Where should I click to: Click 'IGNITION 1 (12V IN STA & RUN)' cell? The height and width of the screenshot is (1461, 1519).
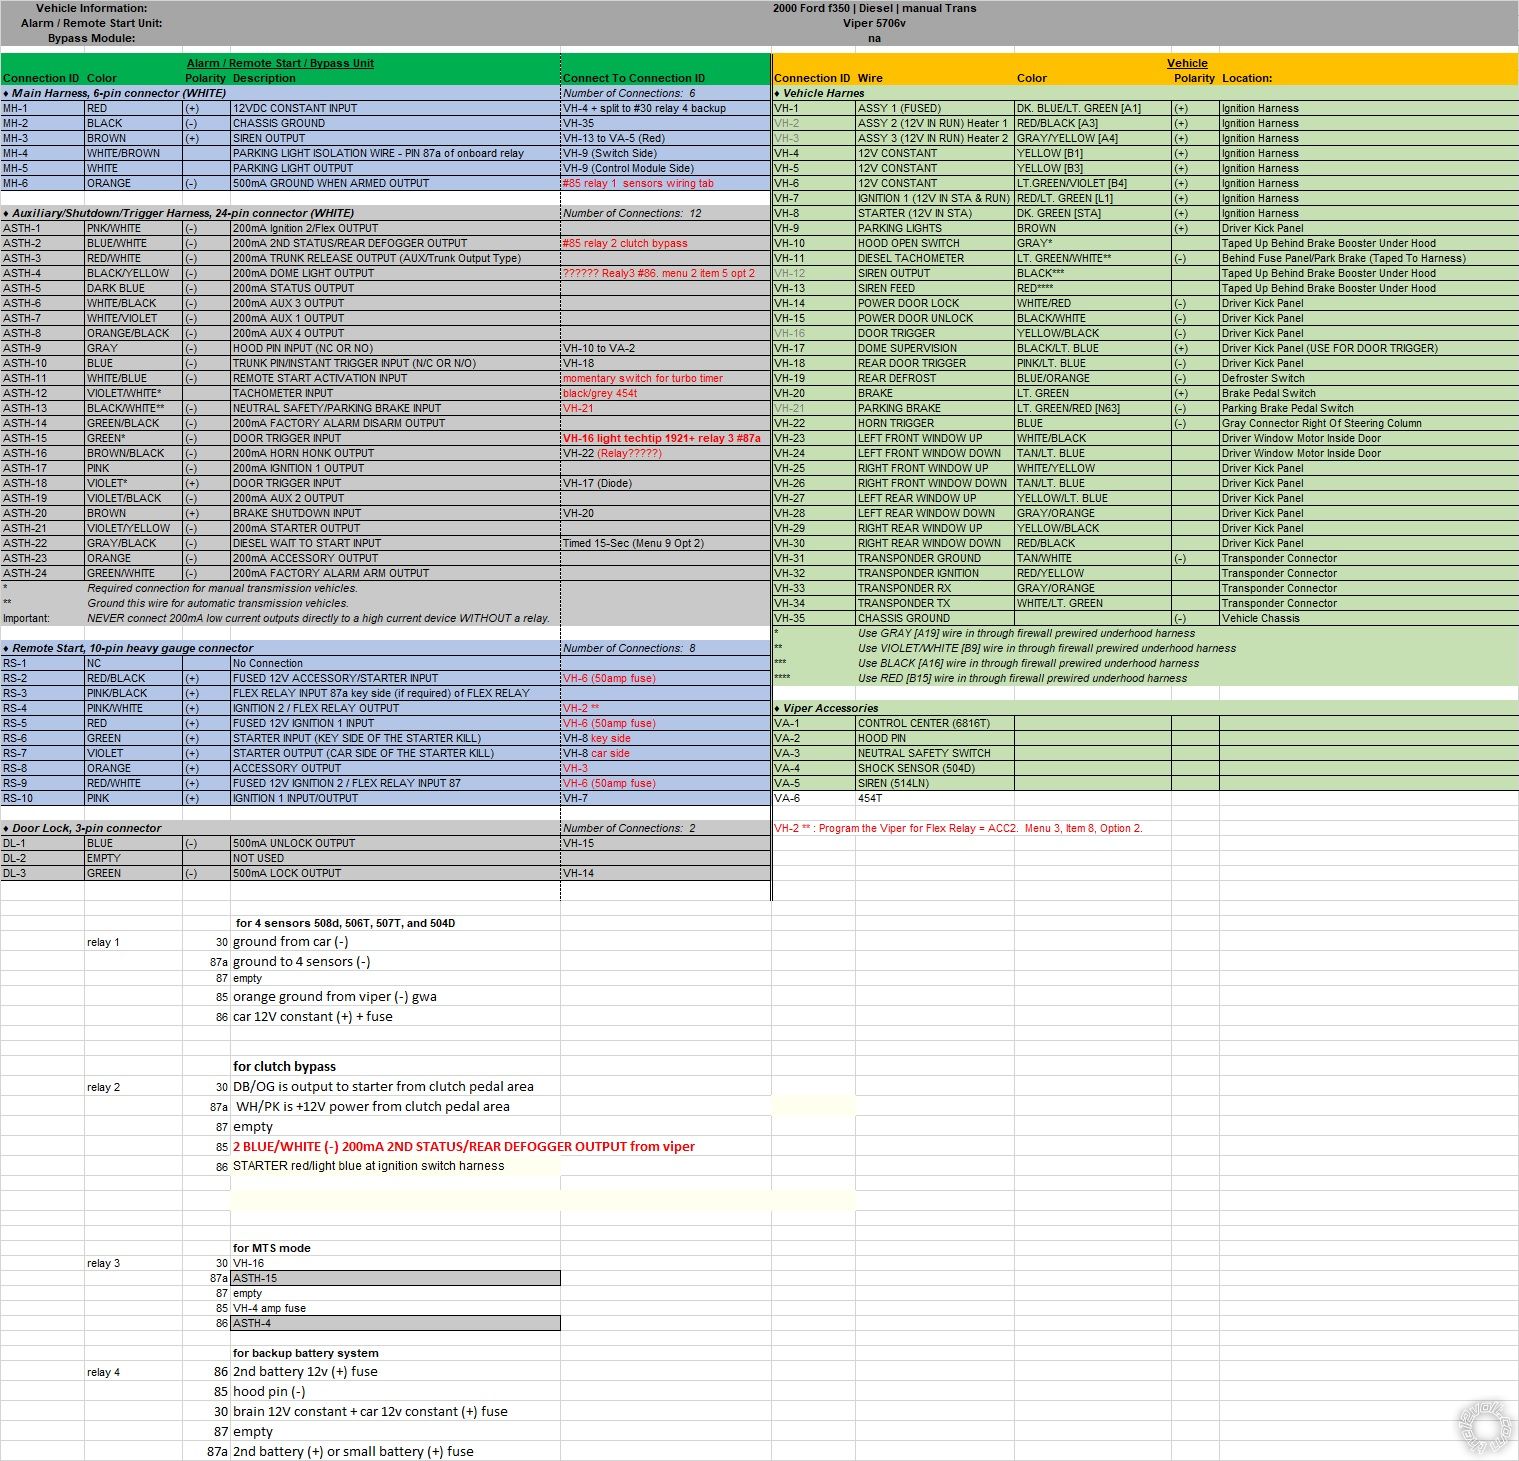(934, 198)
